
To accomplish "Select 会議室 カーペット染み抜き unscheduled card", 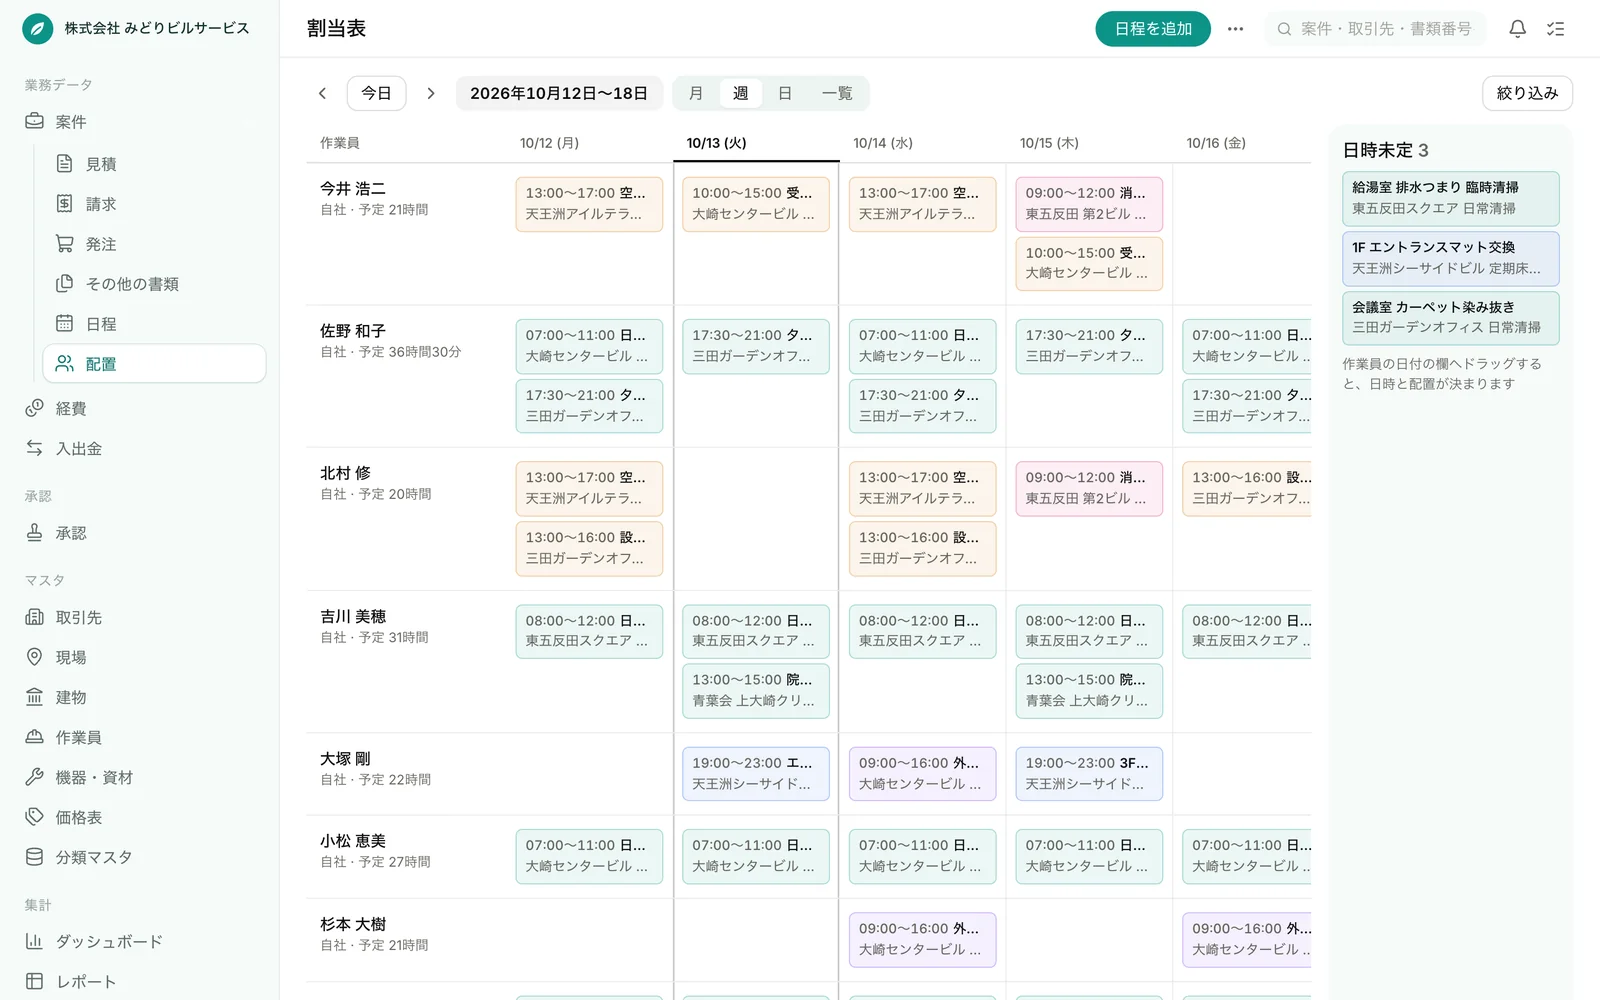I will [1450, 318].
